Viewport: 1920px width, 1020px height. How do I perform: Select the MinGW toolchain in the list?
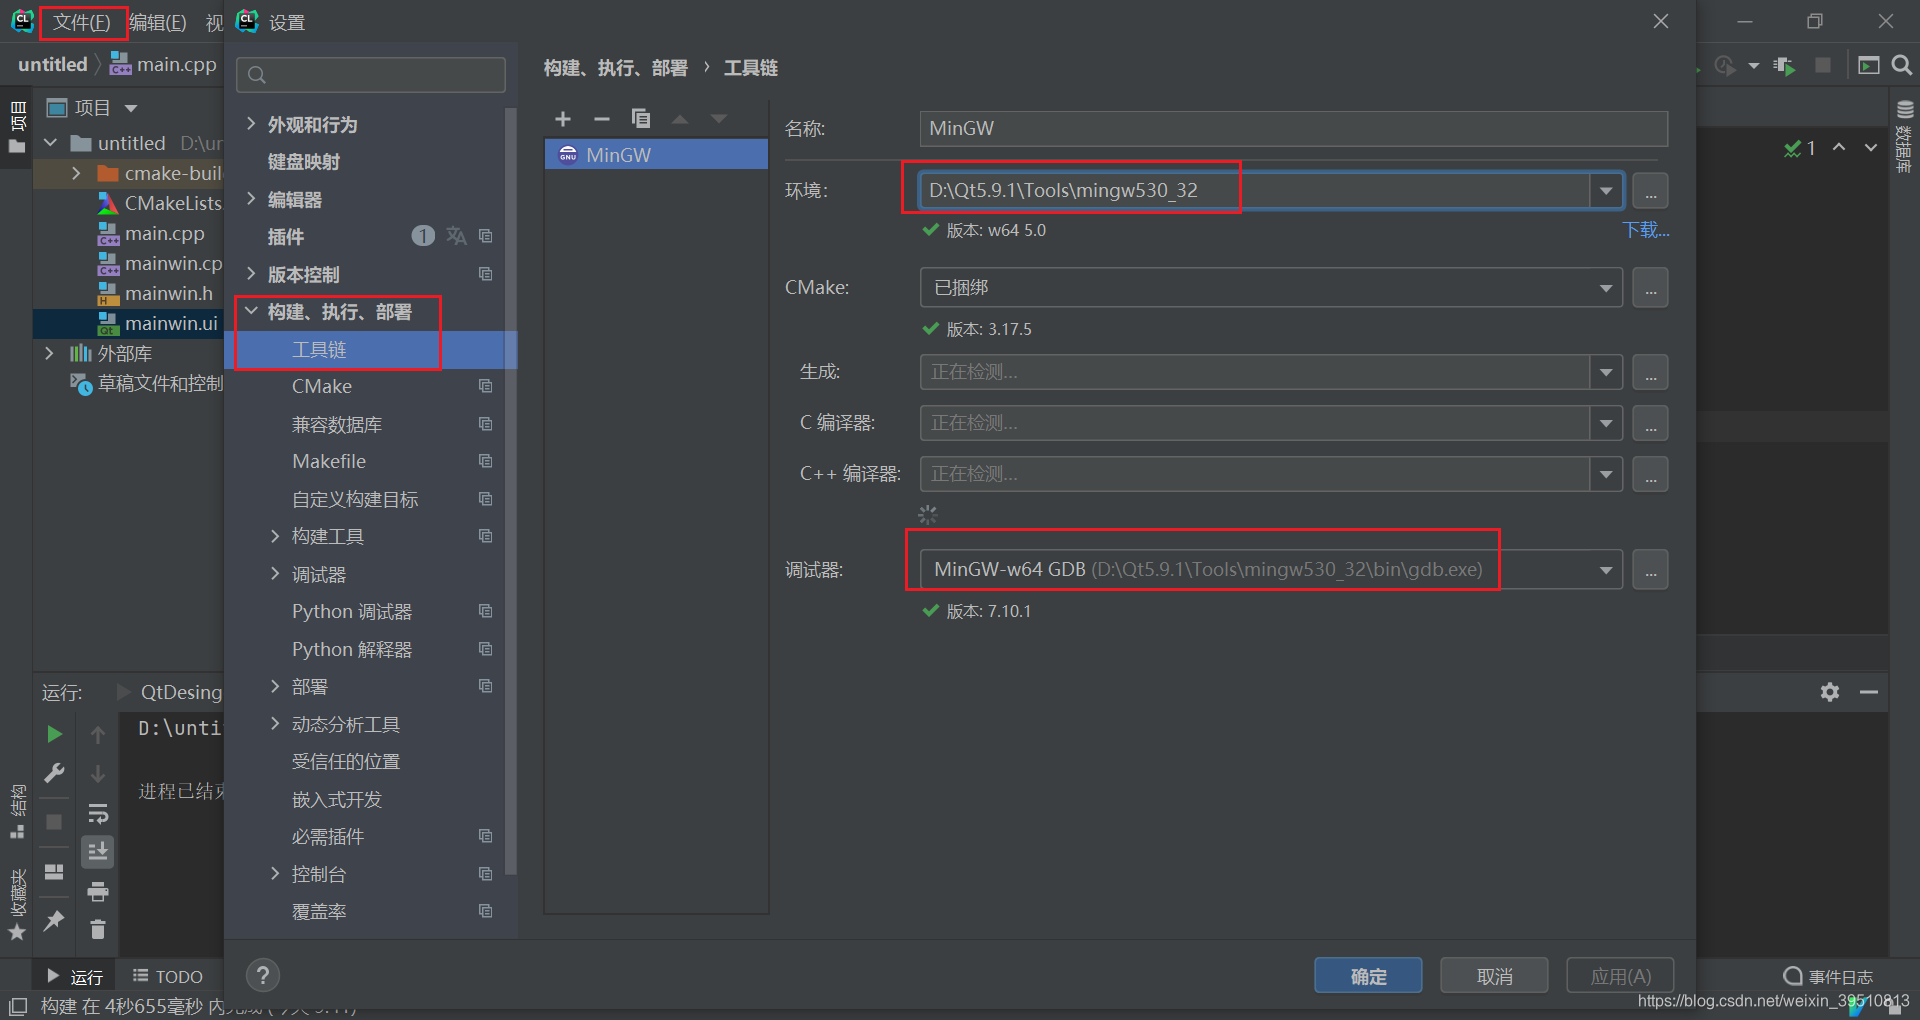656,155
